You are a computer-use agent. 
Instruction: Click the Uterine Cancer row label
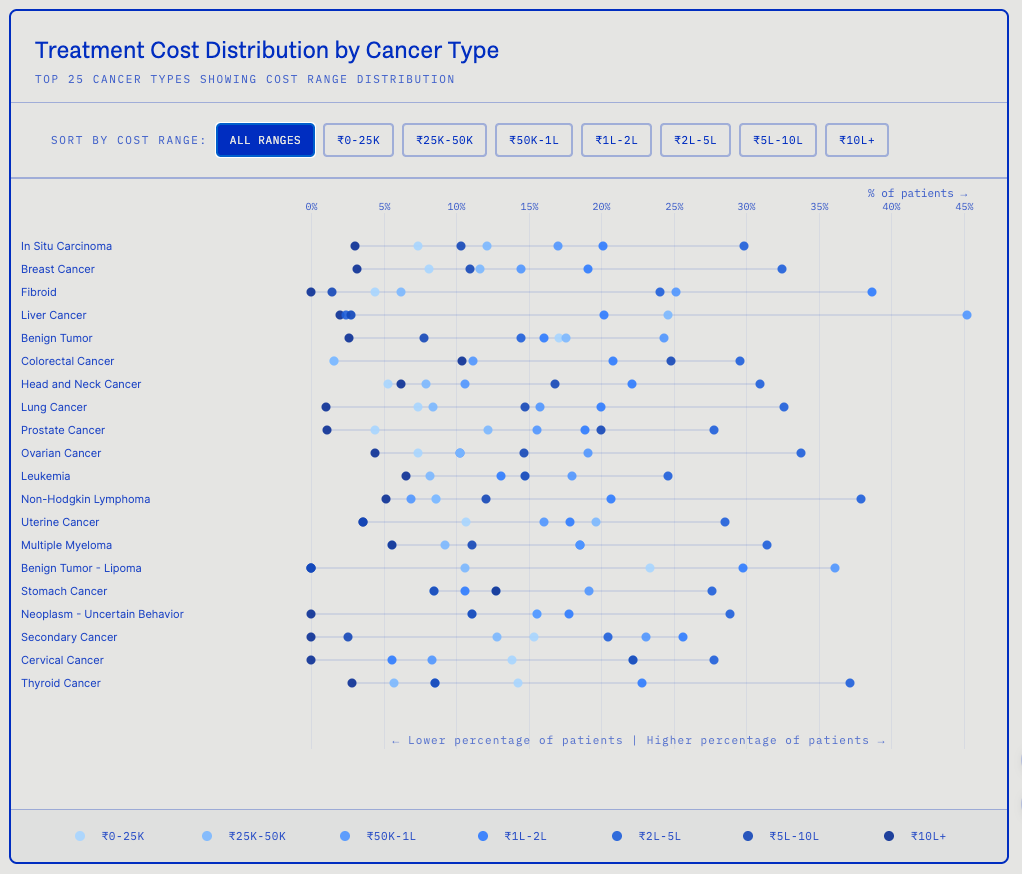60,522
